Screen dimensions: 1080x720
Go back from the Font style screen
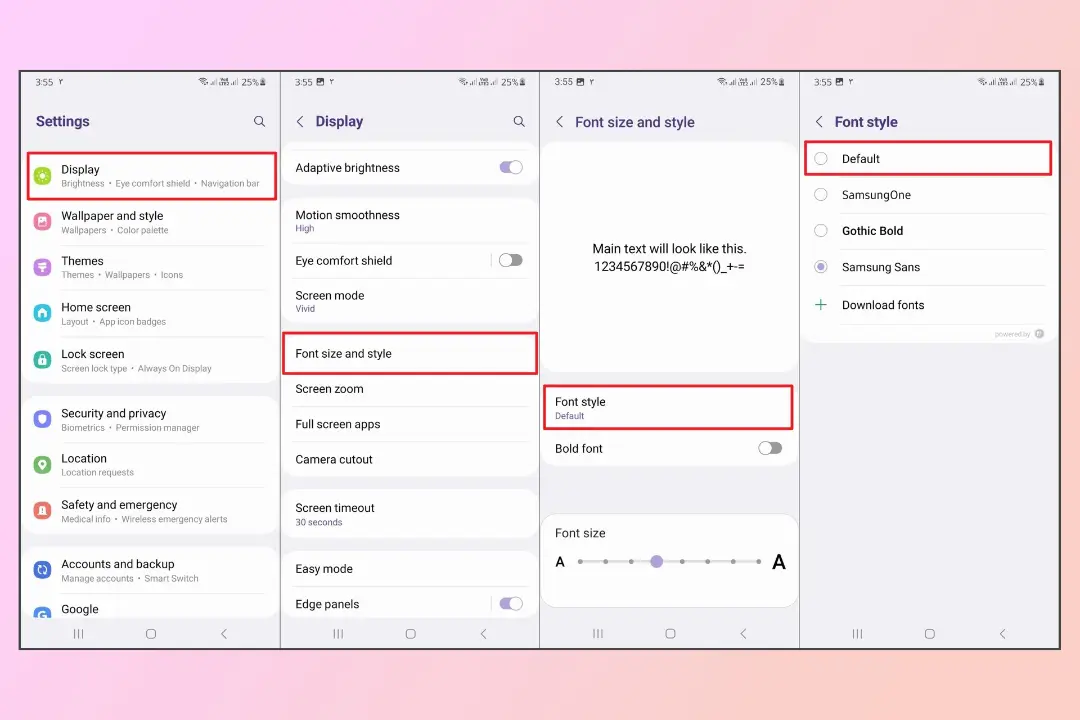click(x=819, y=122)
